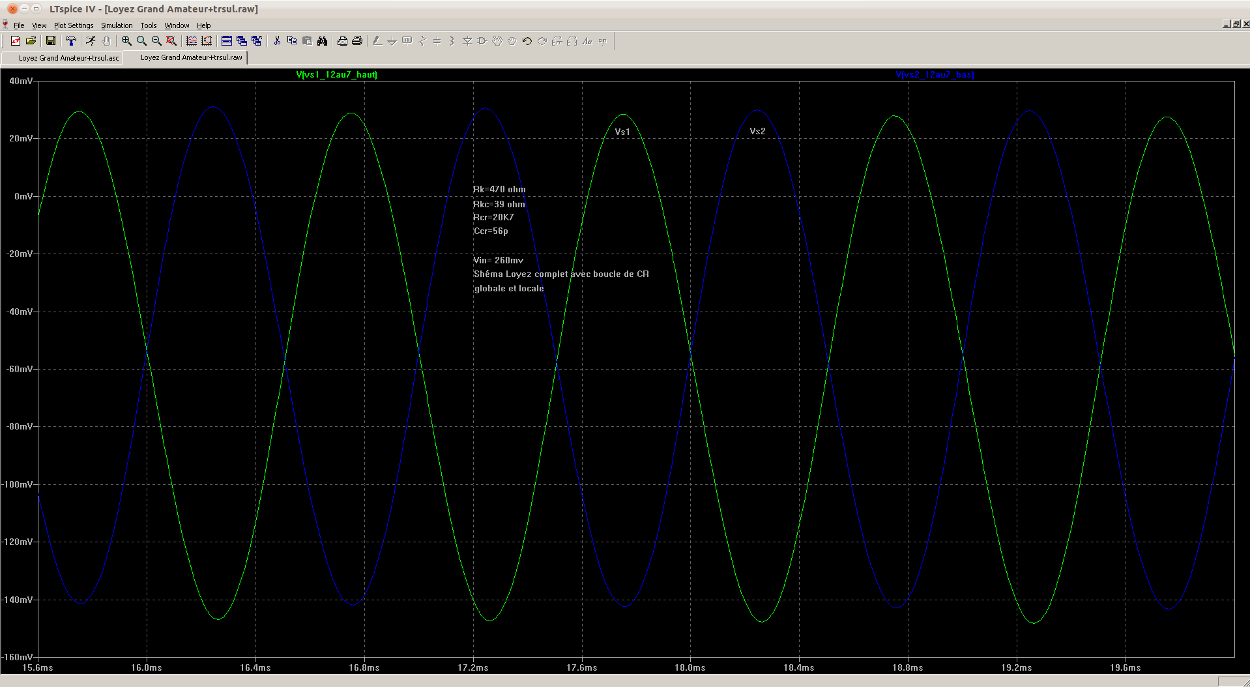This screenshot has width=1250, height=687.
Task: Select the Zoom In magnifier icon
Action: tap(126, 41)
